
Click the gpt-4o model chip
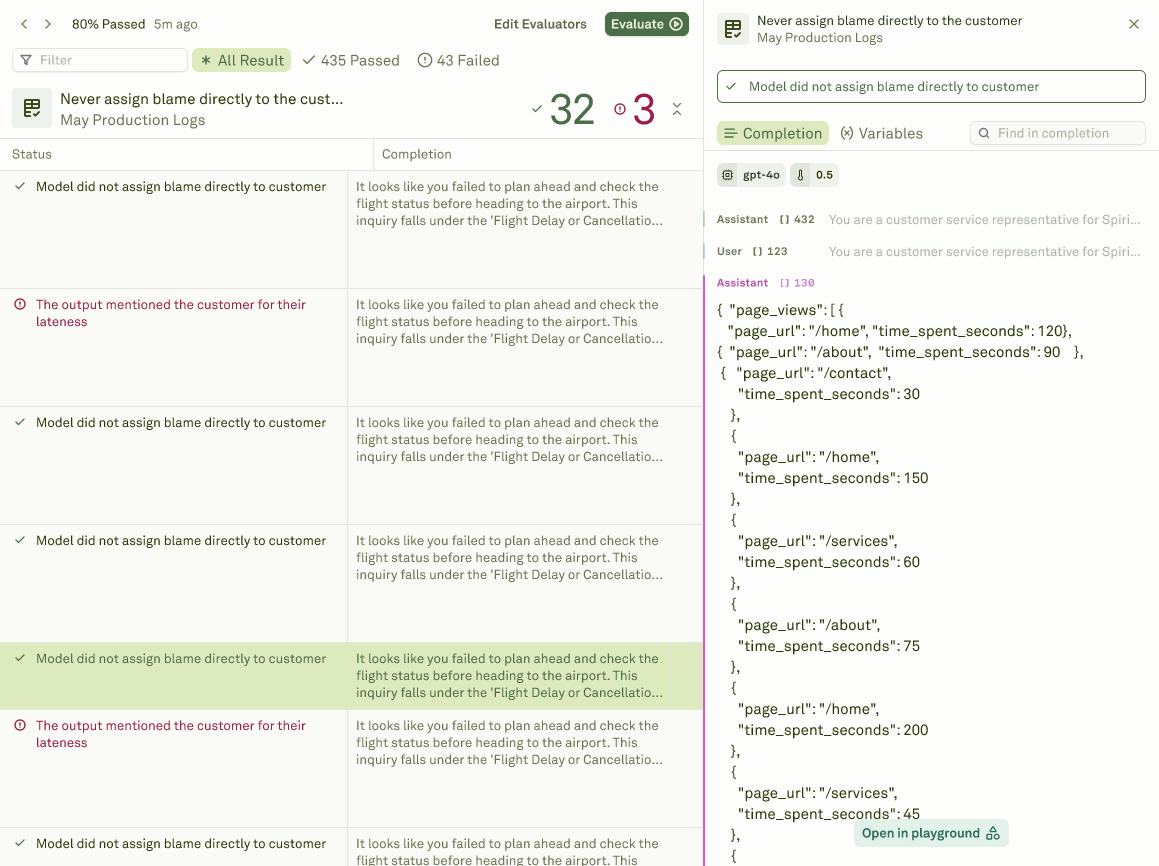tap(751, 175)
